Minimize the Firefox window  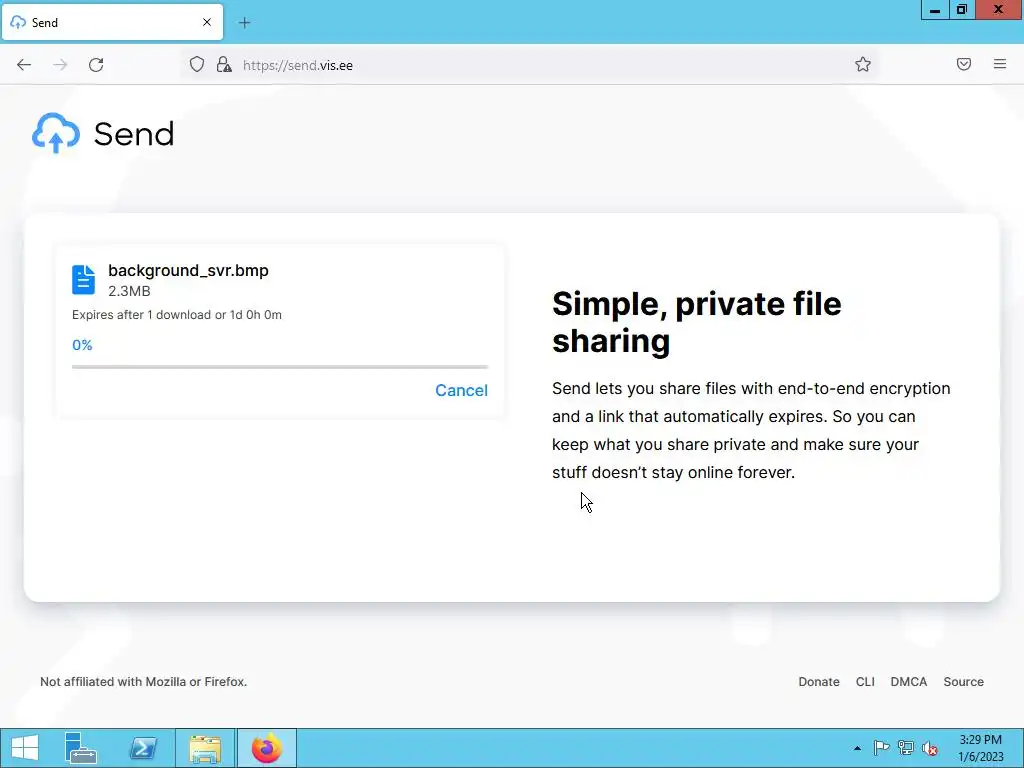(935, 10)
